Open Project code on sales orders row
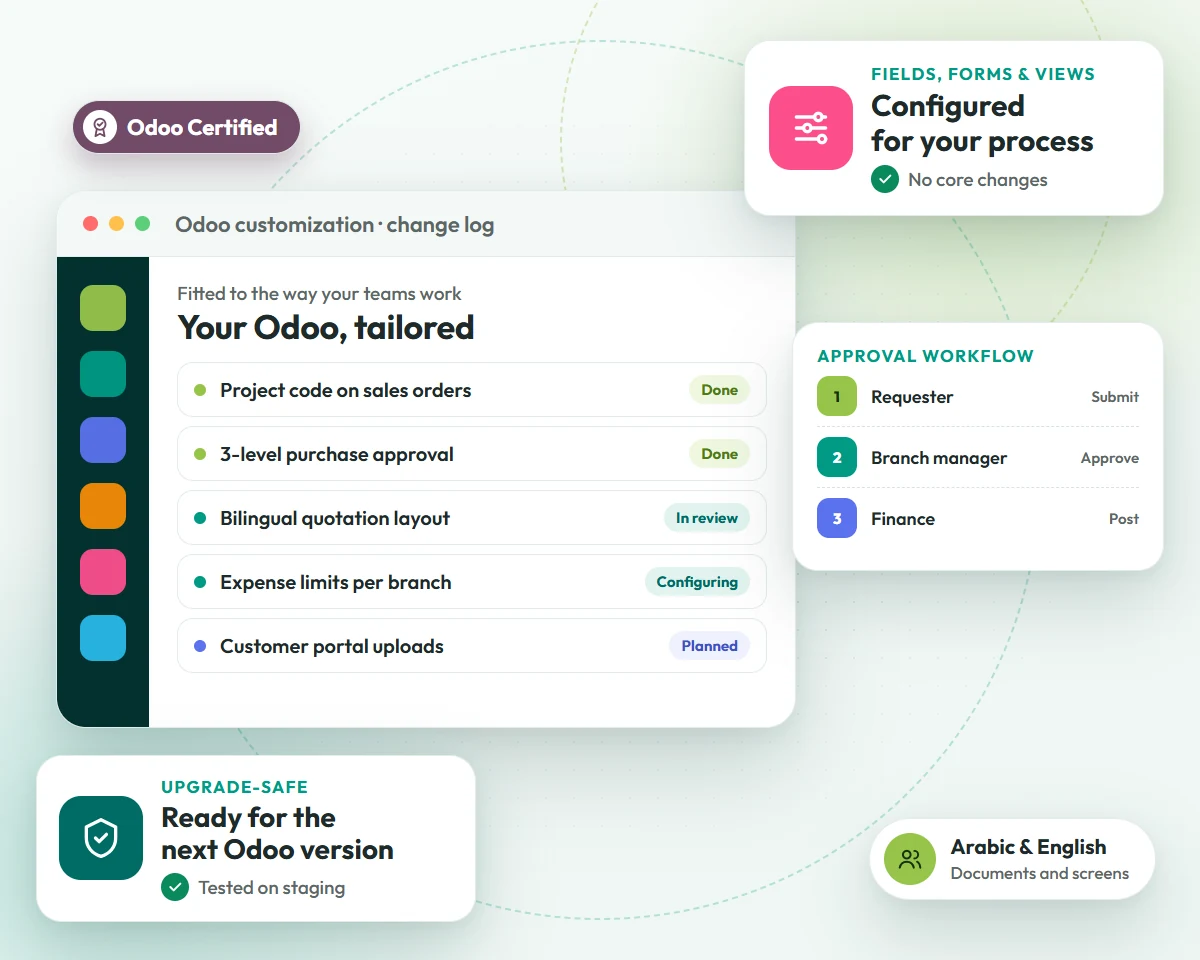This screenshot has width=1200, height=960. click(472, 390)
